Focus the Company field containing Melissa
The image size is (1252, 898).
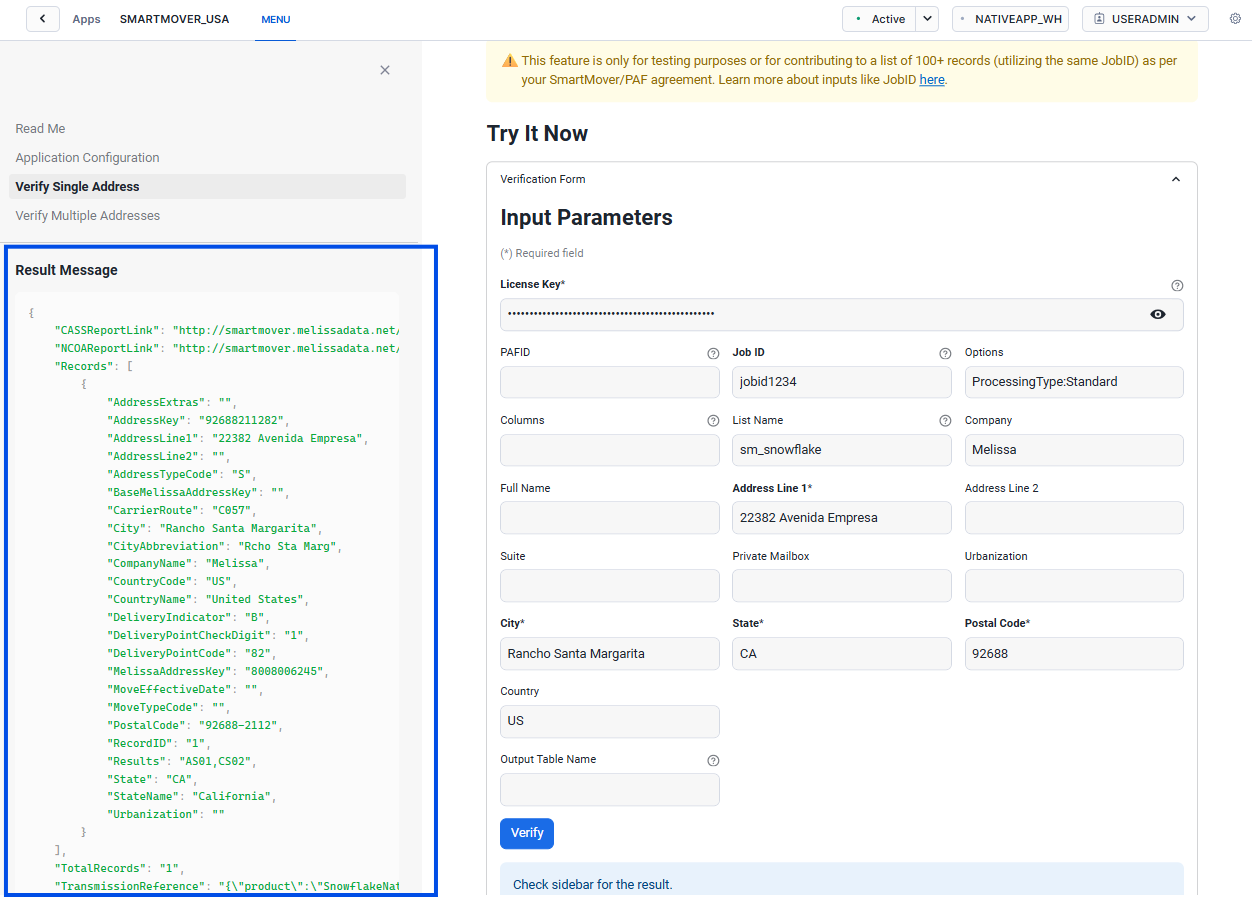pyautogui.click(x=1074, y=450)
